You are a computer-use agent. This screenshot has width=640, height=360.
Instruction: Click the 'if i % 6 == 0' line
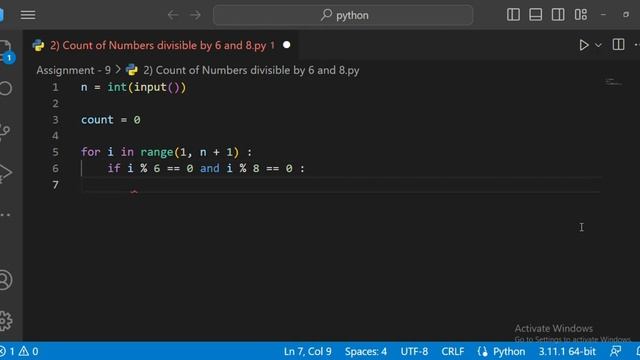click(x=206, y=169)
